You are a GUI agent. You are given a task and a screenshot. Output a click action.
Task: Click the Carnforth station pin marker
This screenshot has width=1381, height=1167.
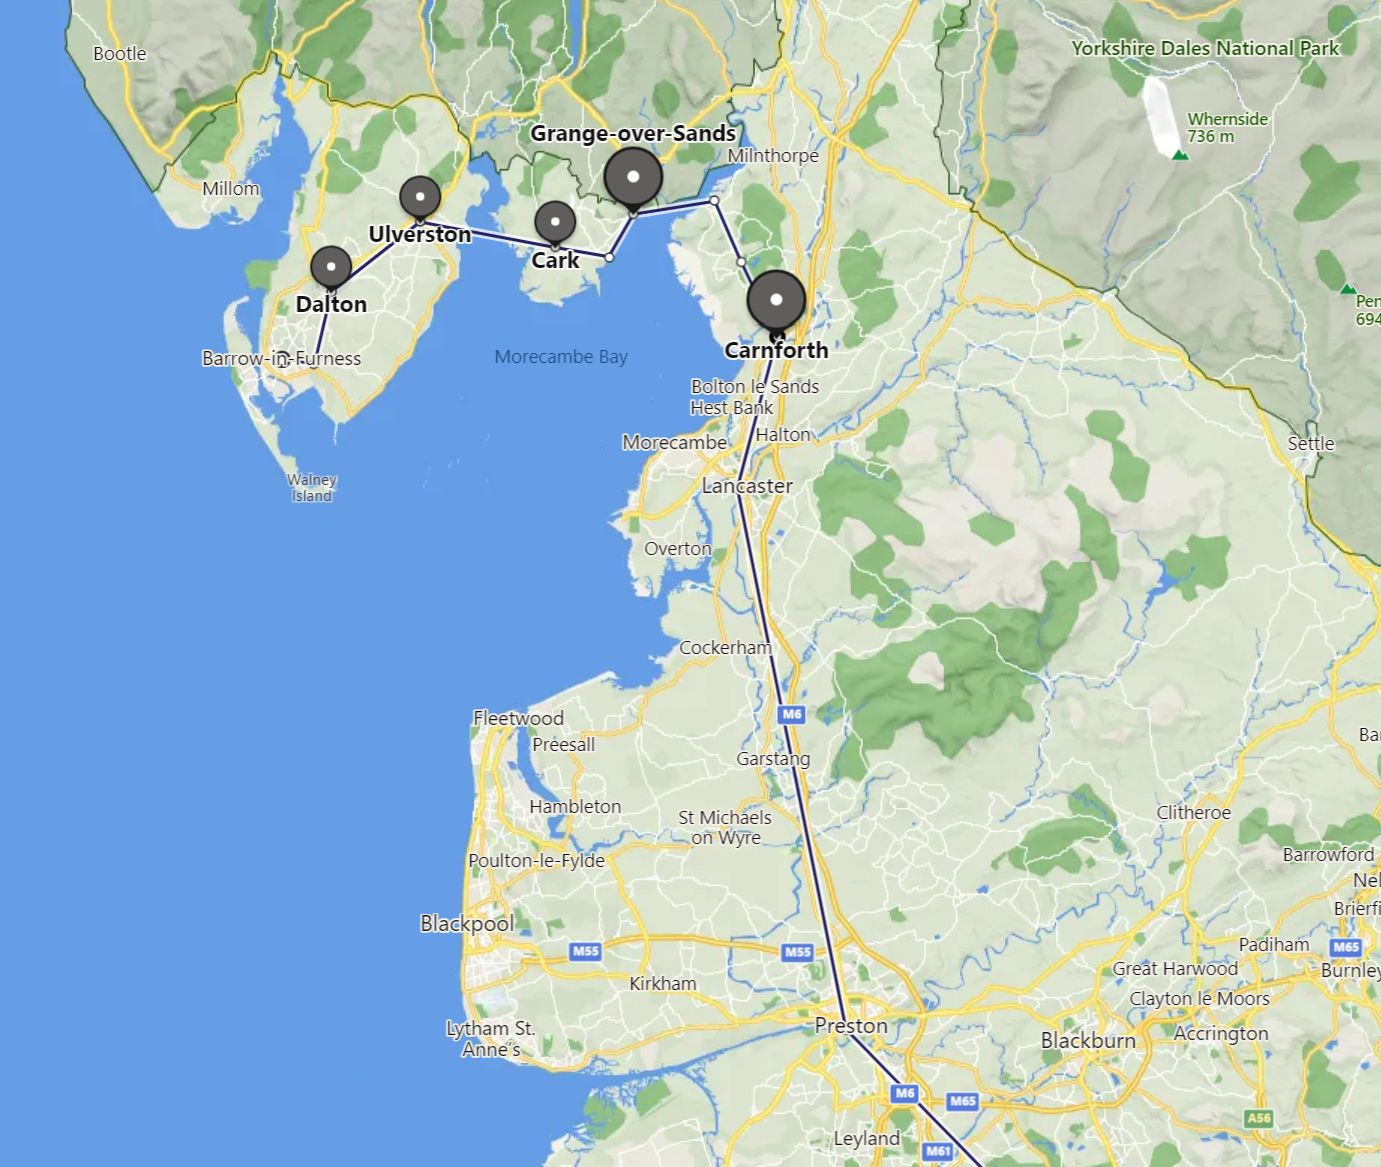point(776,301)
